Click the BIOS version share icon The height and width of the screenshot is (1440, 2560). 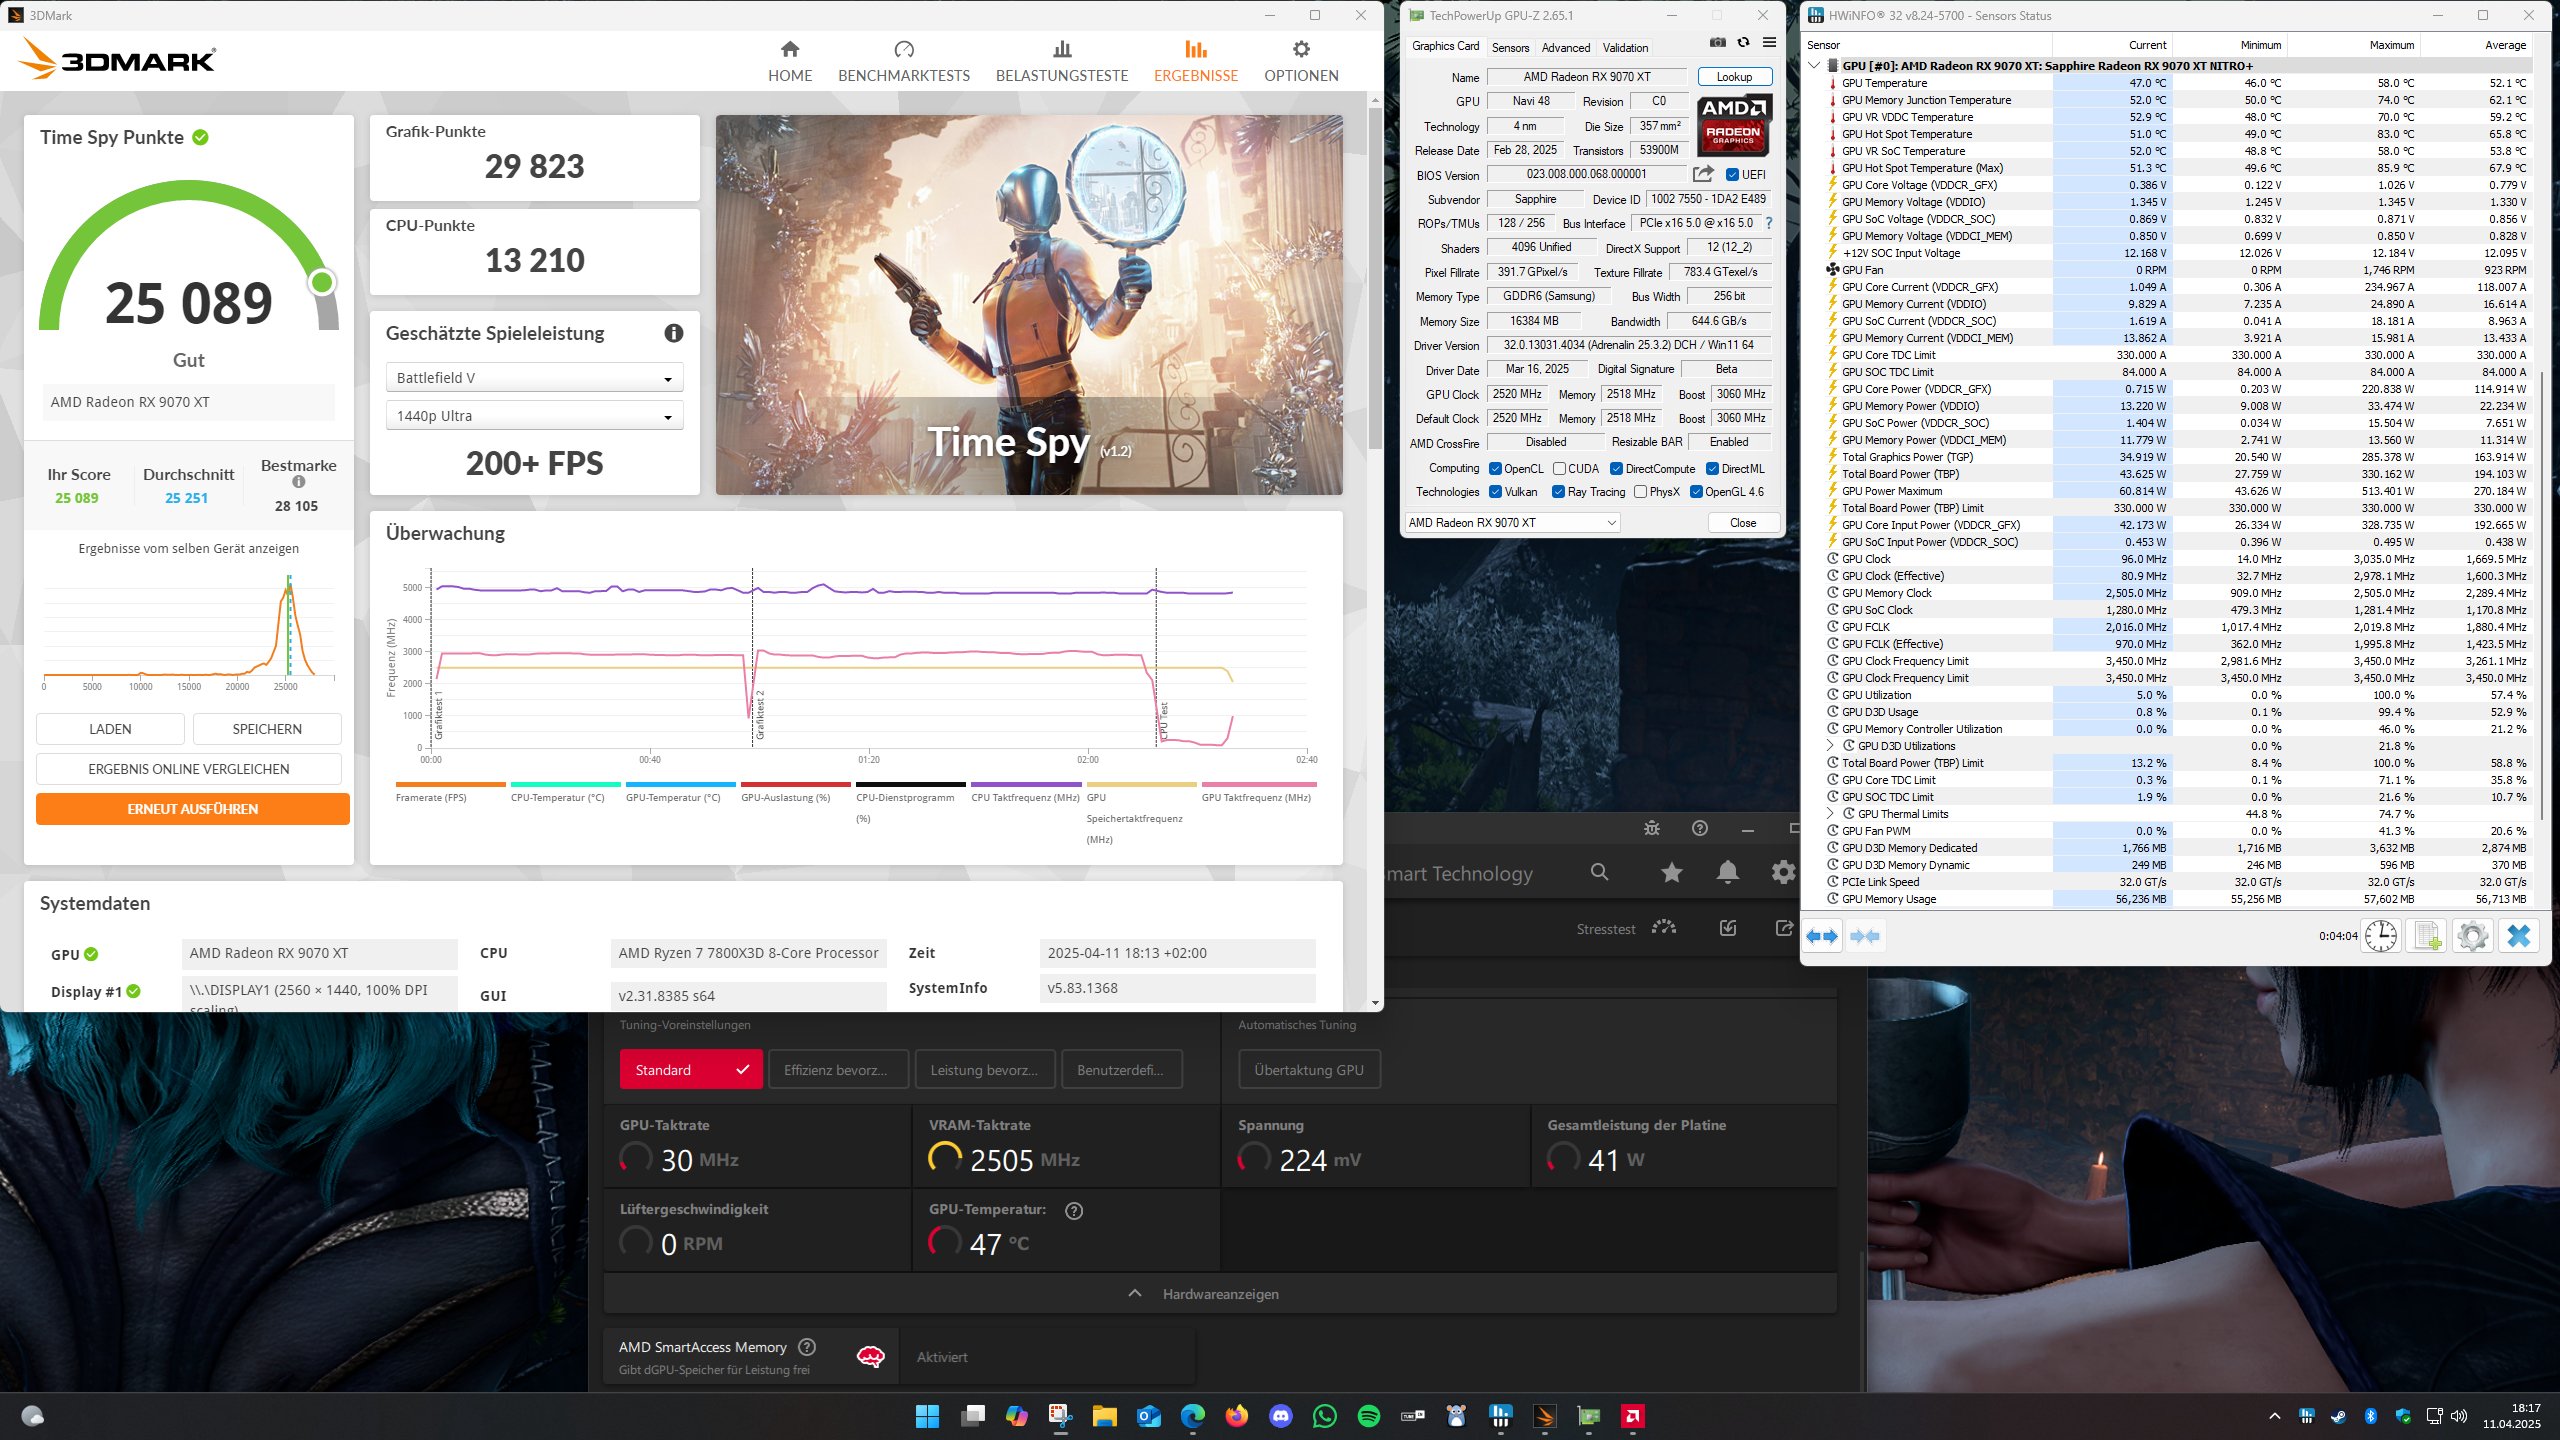[x=1703, y=174]
